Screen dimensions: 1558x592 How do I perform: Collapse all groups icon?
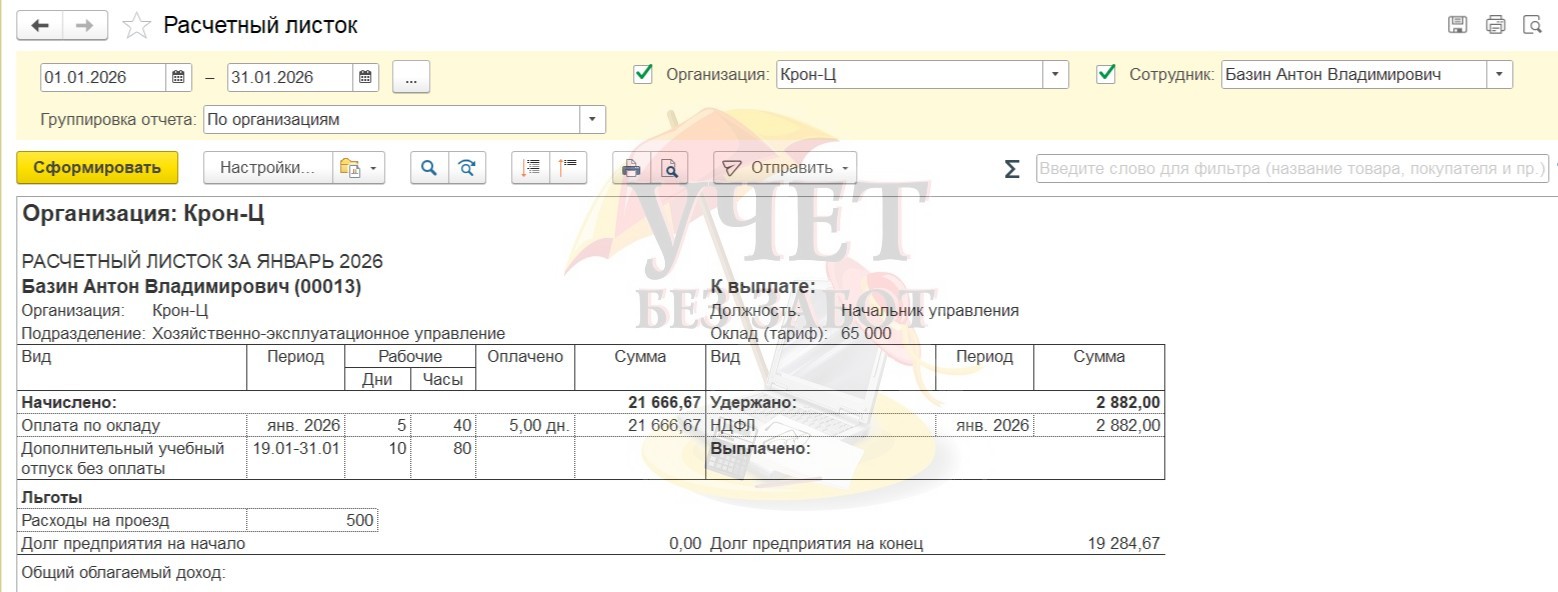568,168
